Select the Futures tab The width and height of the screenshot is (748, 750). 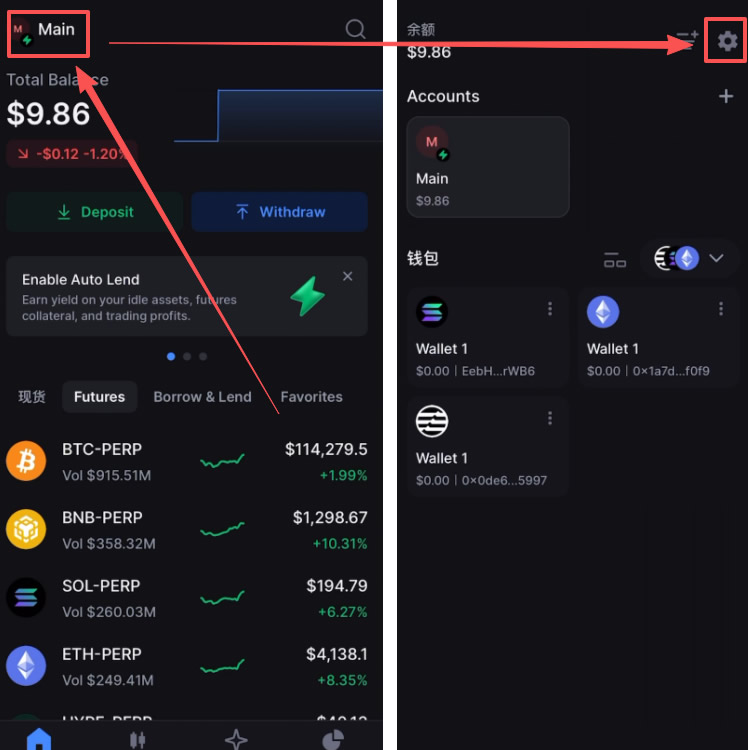[99, 397]
